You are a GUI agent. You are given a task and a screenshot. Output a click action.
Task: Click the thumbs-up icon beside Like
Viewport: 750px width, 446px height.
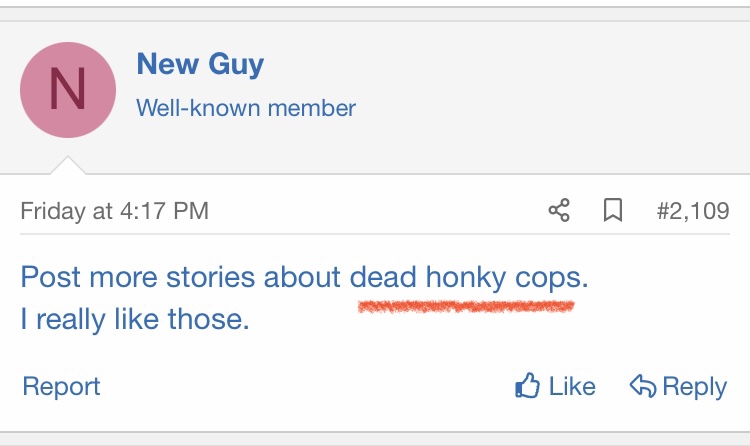pos(527,386)
